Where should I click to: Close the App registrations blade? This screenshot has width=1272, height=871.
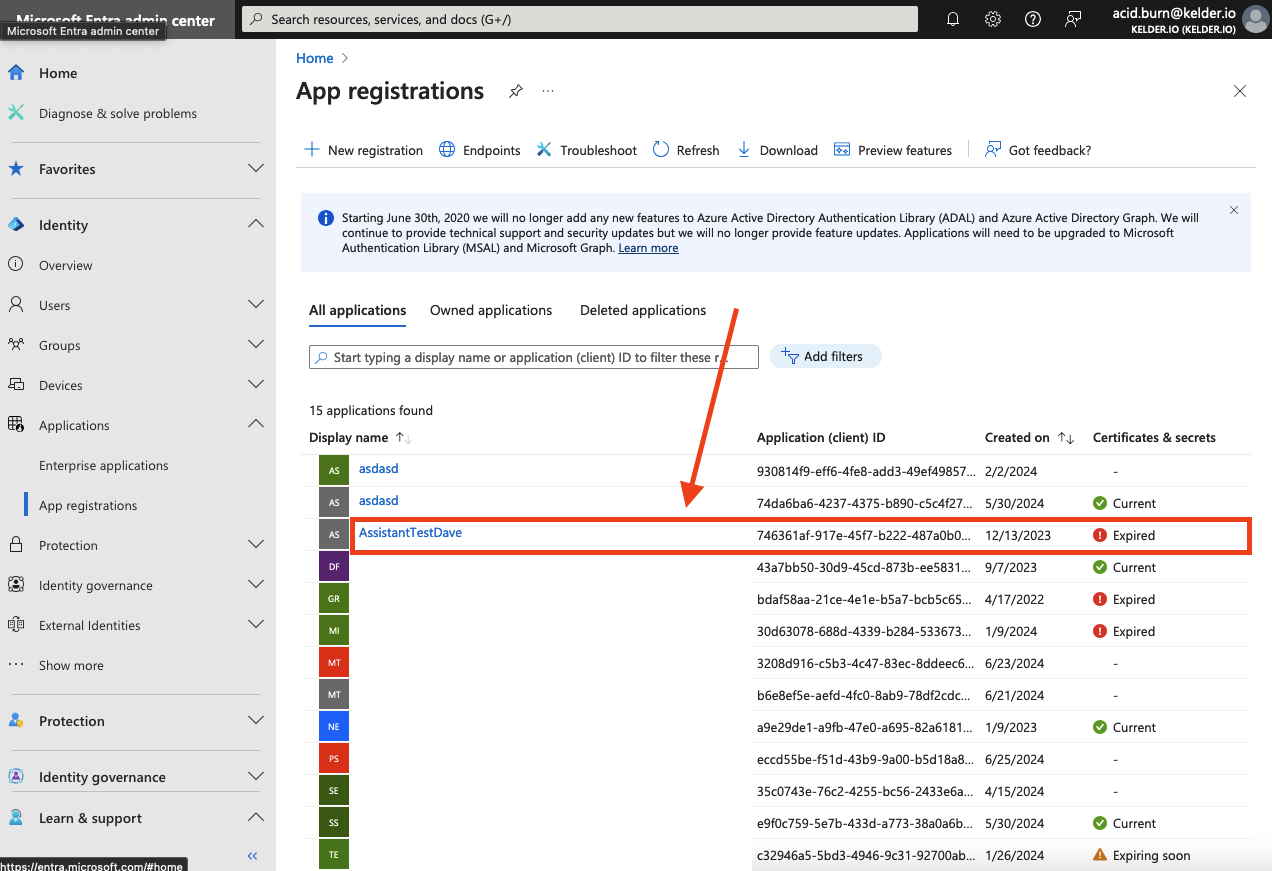(1240, 91)
